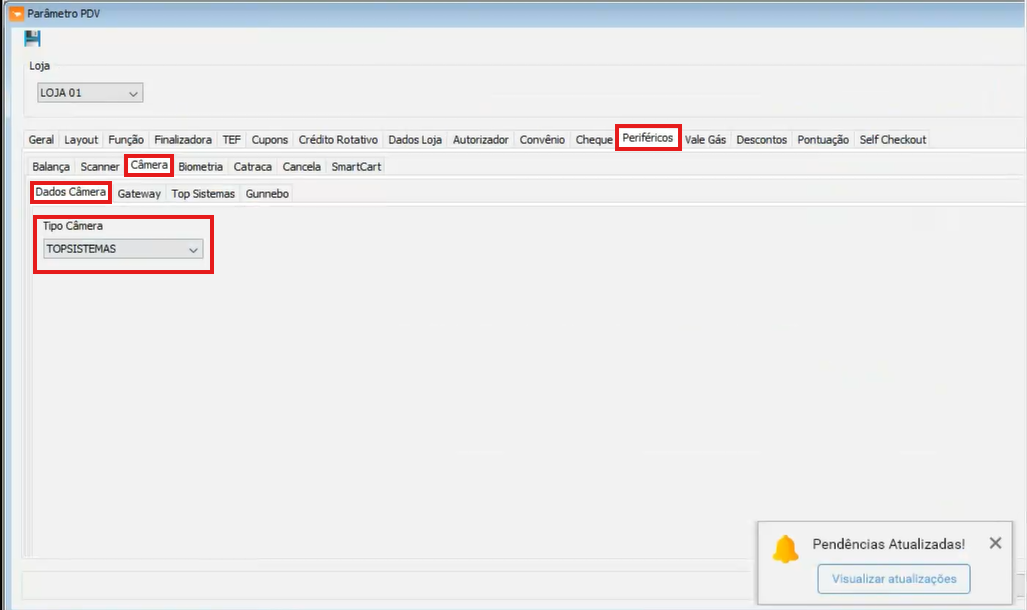Switch to the Balança sub-tab

(x=51, y=167)
